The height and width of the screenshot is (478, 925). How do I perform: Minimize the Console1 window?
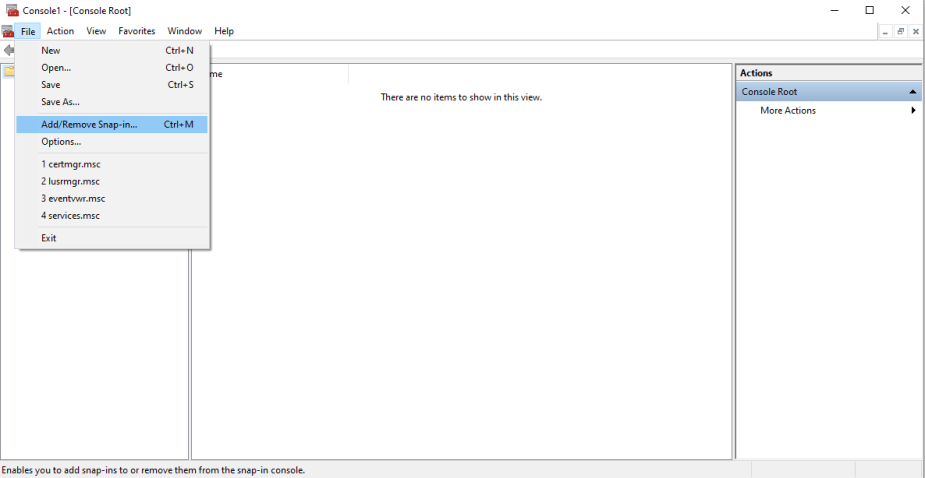click(834, 11)
